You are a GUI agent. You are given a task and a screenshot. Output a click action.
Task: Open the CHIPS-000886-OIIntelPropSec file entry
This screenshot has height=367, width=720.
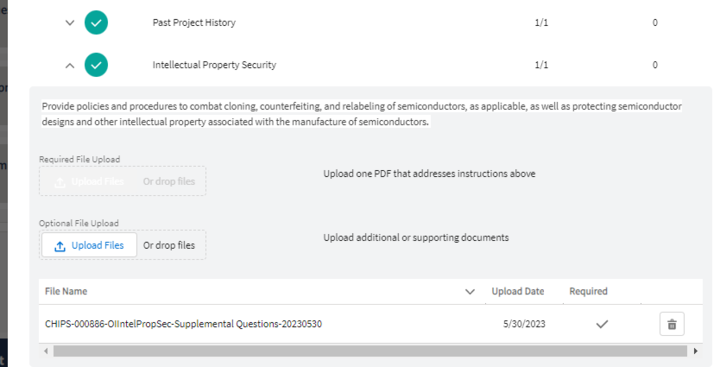[183, 324]
